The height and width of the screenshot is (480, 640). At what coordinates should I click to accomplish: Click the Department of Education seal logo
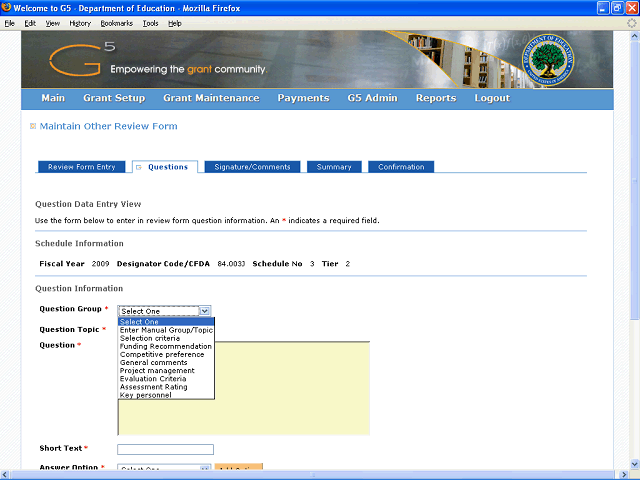coord(547,60)
